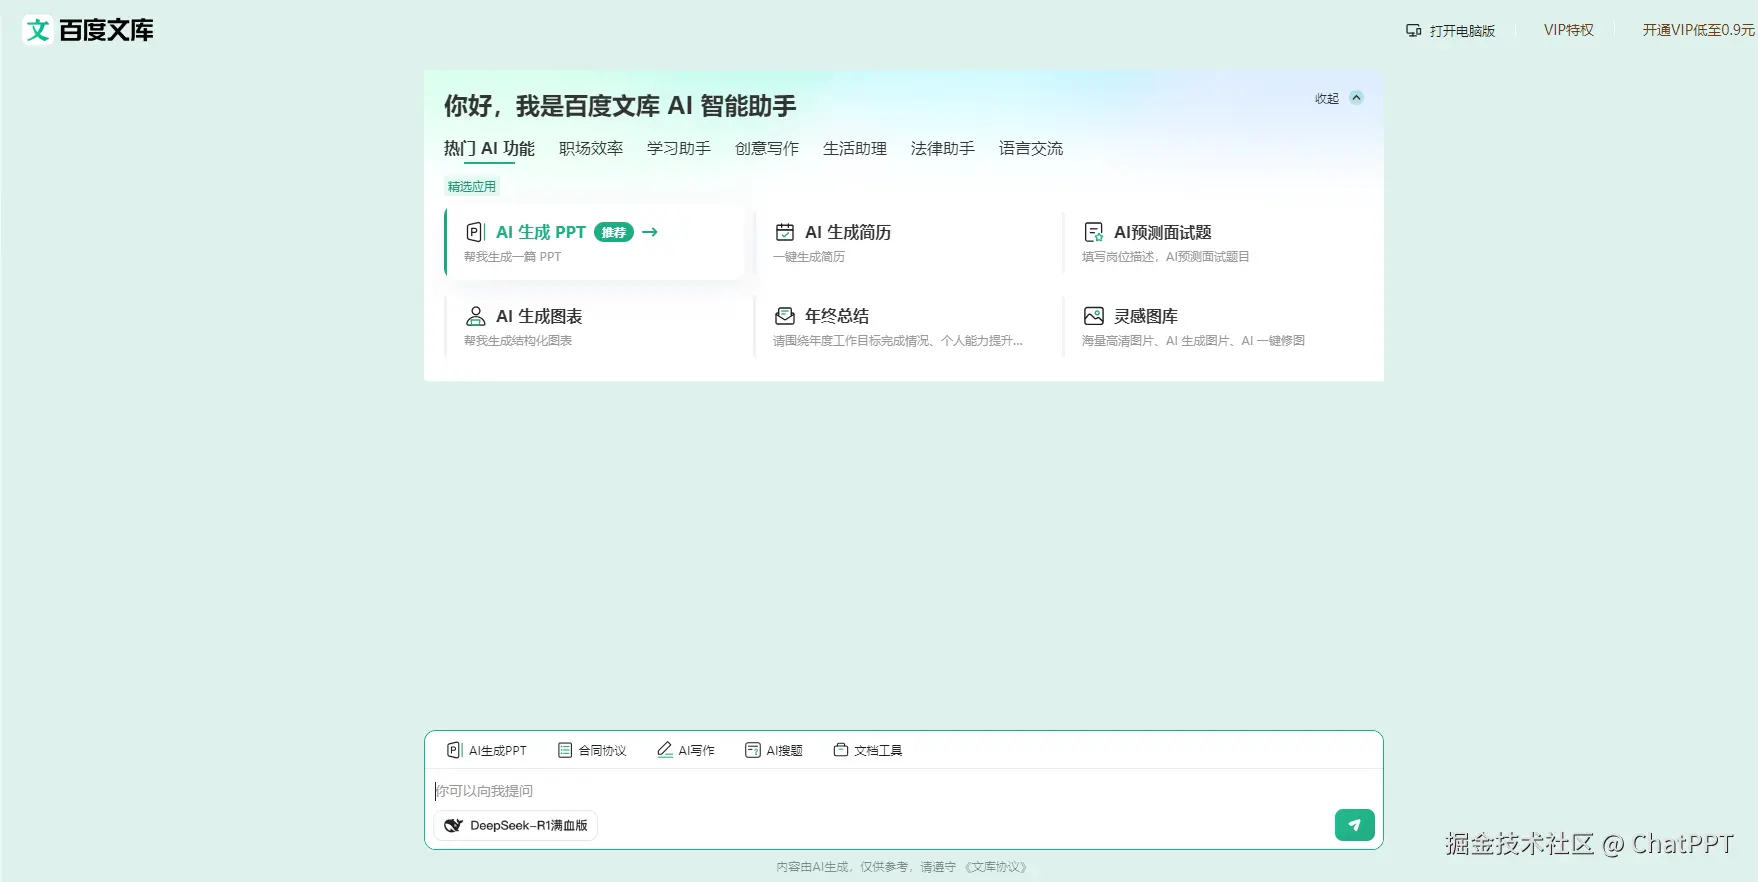Click the AI搜题 icon in toolbar
The width and height of the screenshot is (1758, 882).
point(753,750)
